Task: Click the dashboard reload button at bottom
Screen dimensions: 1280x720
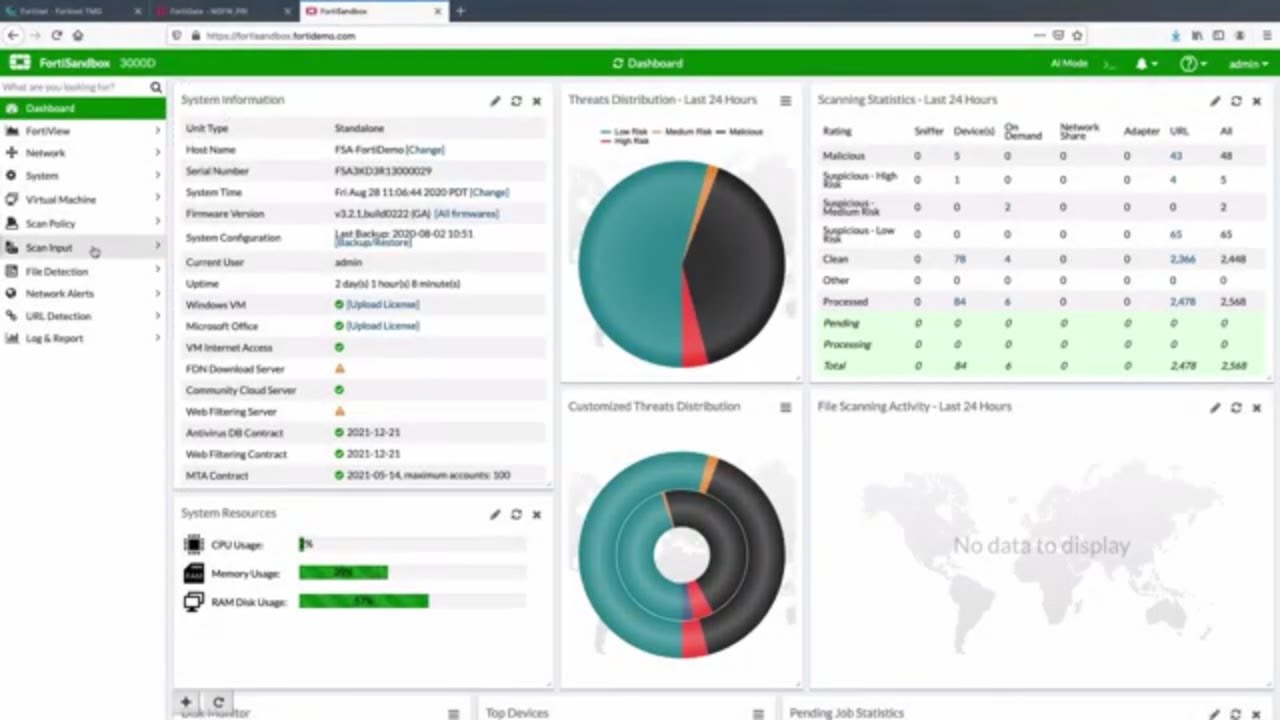Action: 218,702
